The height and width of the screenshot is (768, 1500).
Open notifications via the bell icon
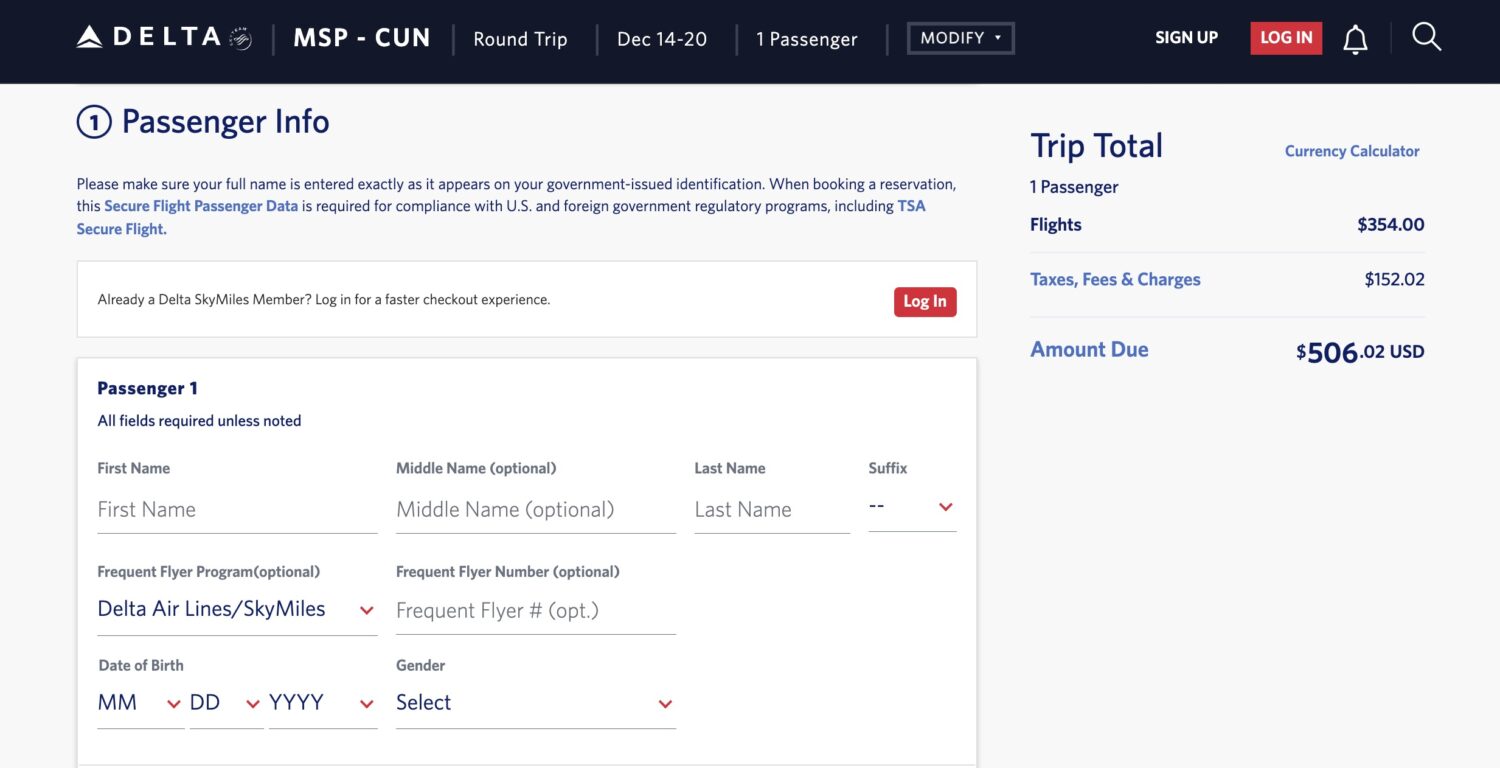pos(1355,37)
